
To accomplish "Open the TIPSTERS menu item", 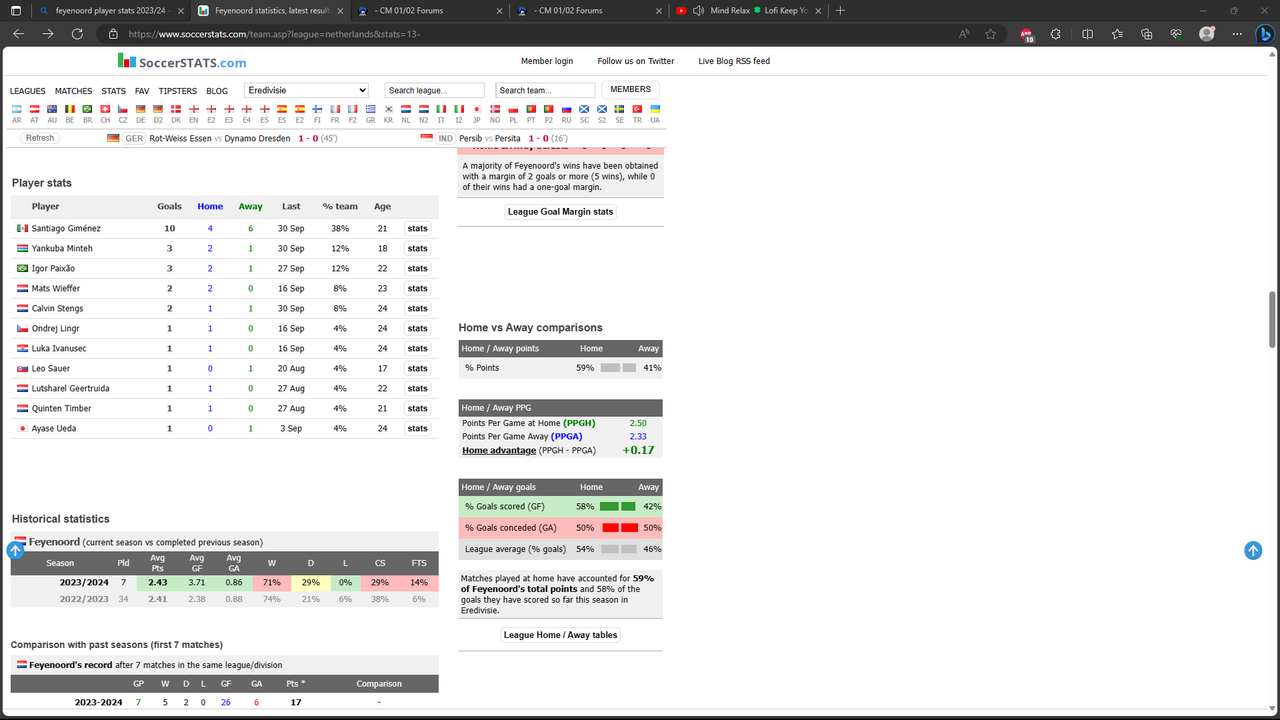I will (177, 90).
